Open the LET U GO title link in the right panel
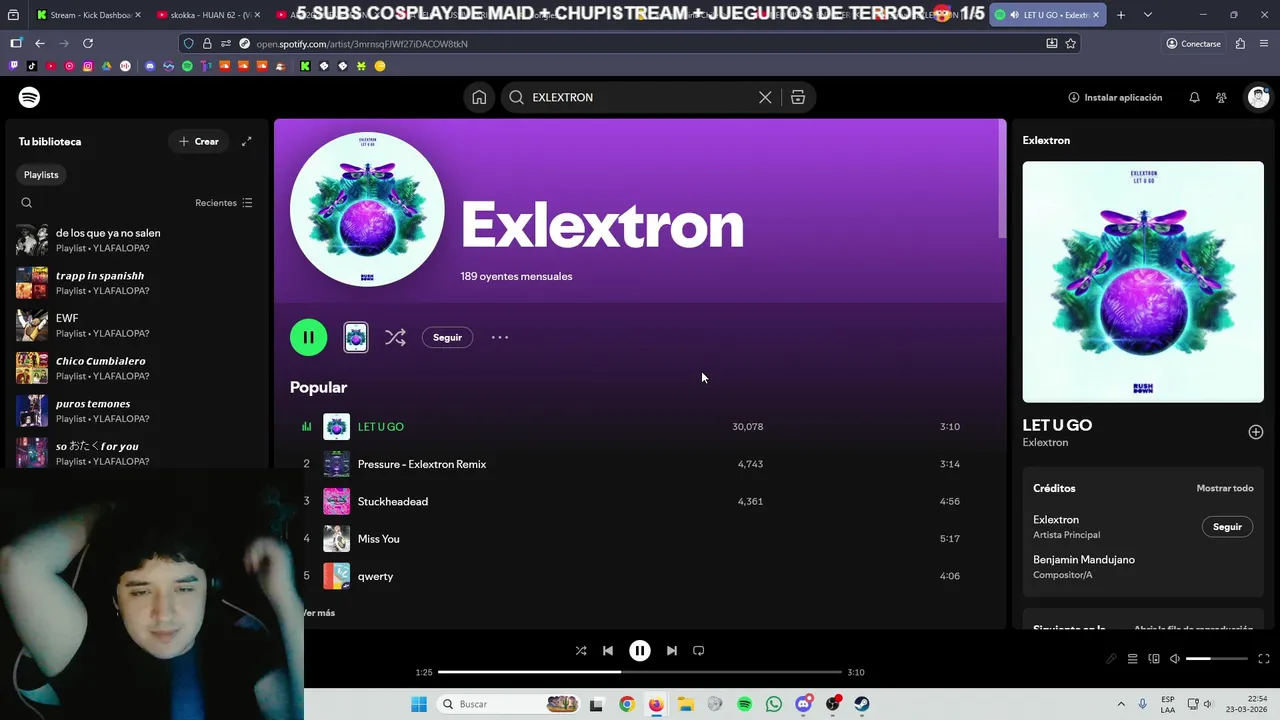 click(1057, 425)
